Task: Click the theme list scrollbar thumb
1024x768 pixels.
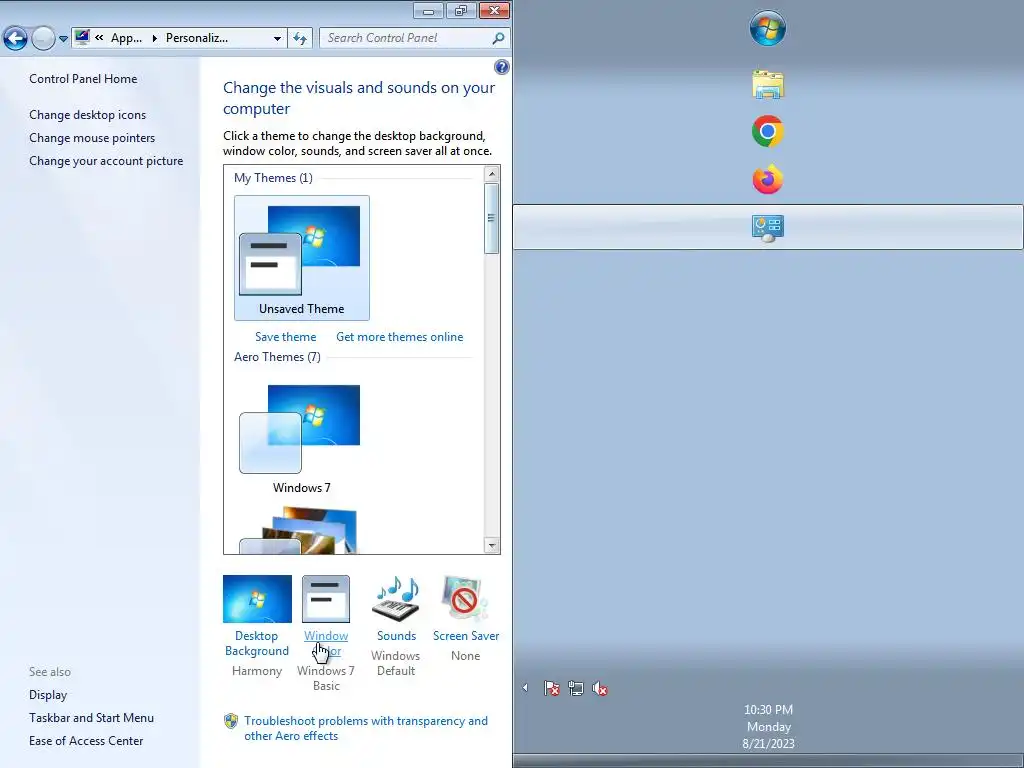Action: point(492,218)
